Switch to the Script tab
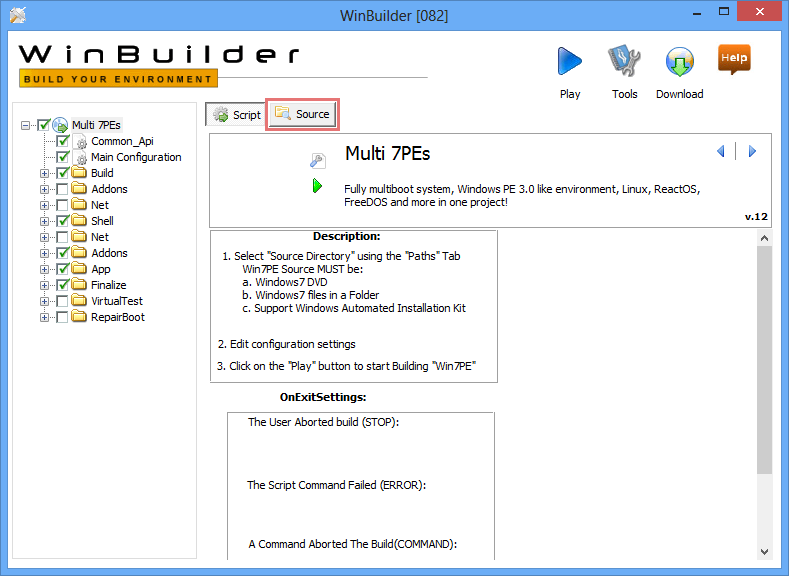 point(236,115)
